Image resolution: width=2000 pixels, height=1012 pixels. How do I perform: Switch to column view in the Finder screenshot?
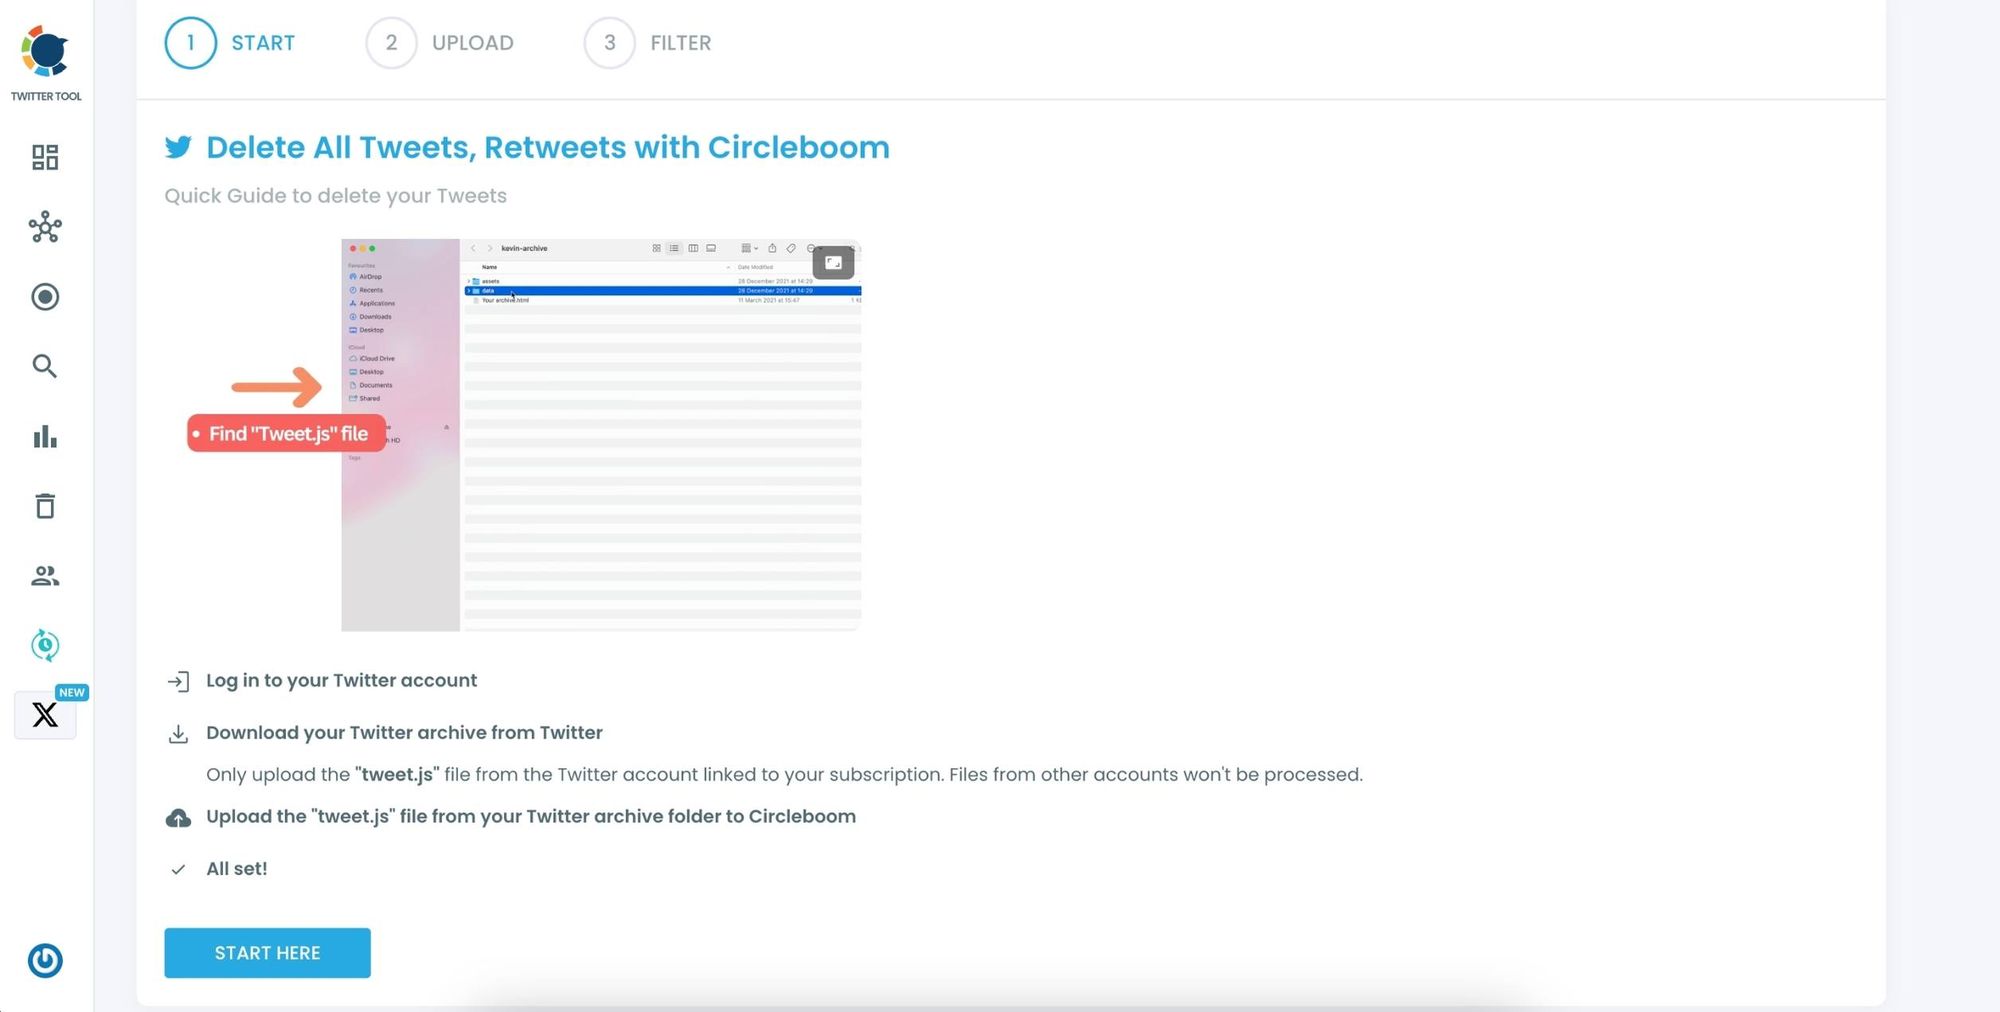click(694, 248)
